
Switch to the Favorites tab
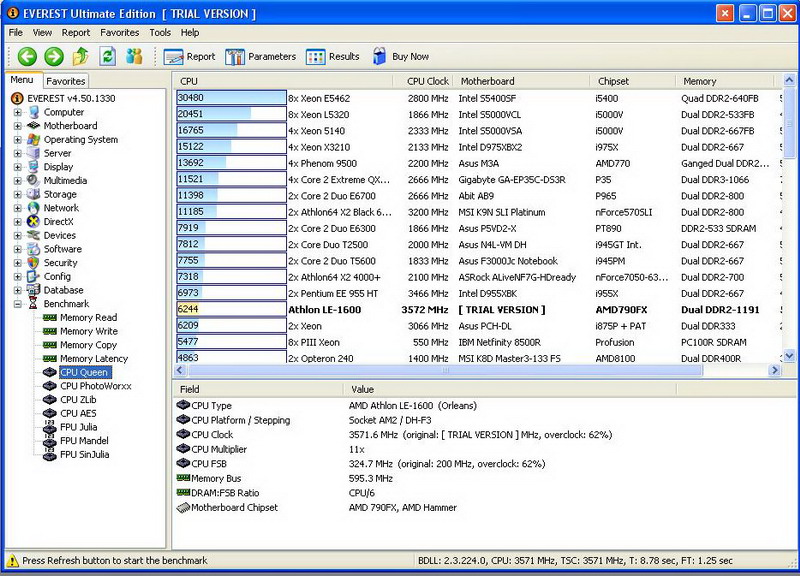click(x=65, y=81)
